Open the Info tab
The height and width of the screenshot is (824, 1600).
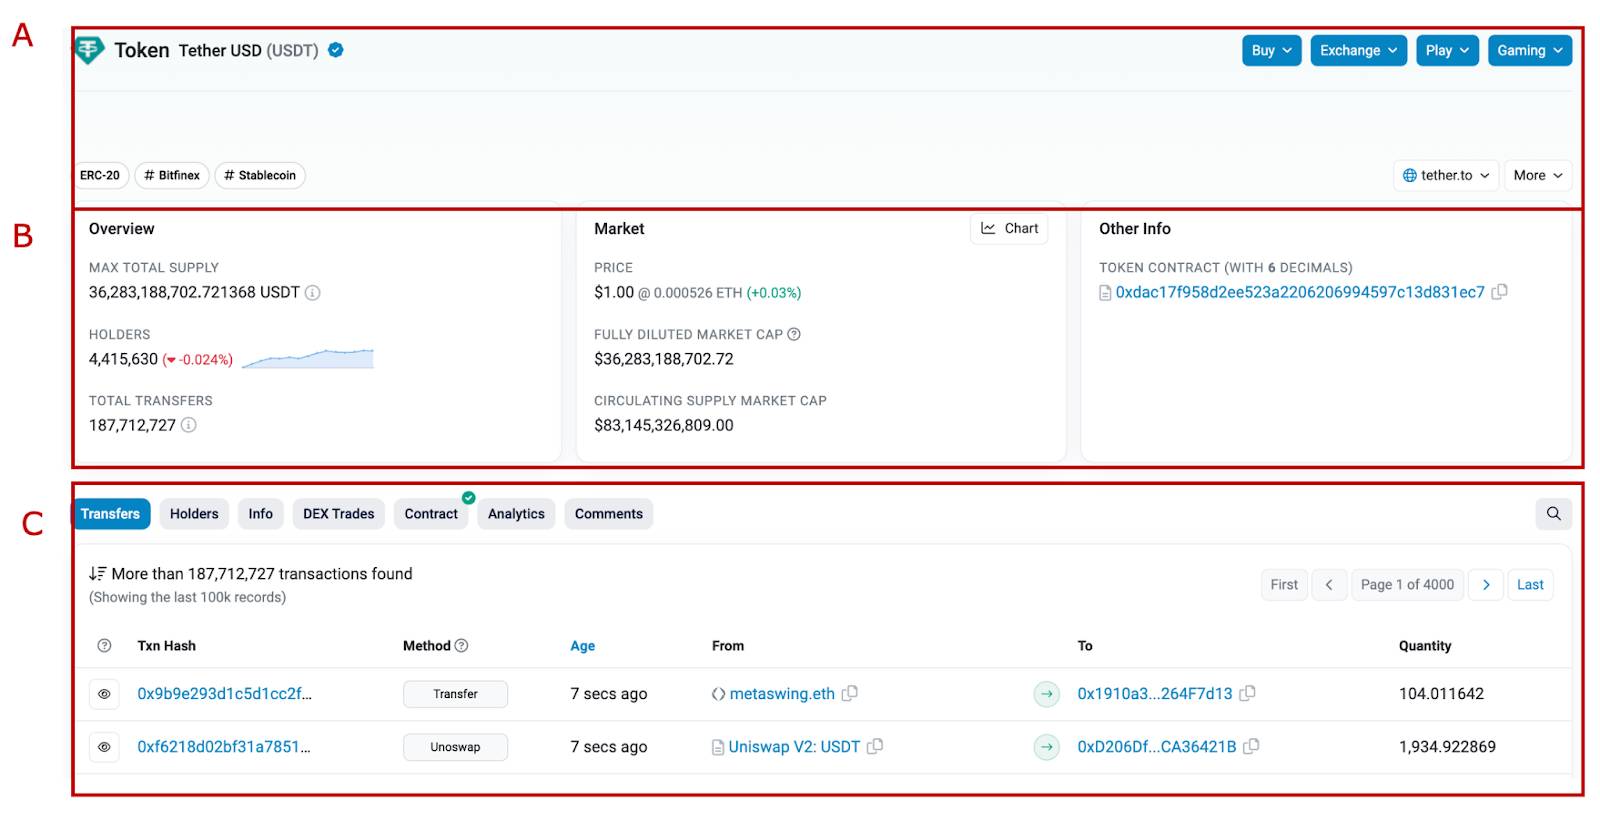coord(261,514)
